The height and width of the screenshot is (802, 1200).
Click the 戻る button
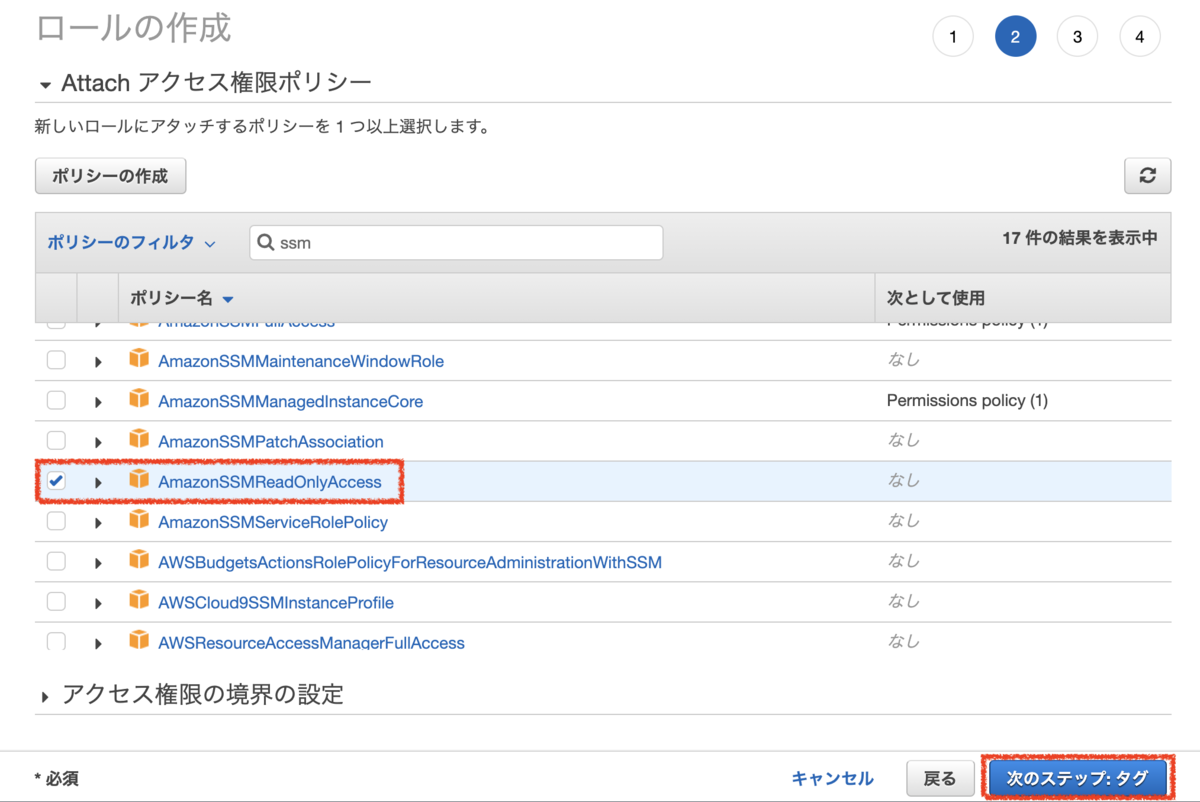click(x=939, y=778)
